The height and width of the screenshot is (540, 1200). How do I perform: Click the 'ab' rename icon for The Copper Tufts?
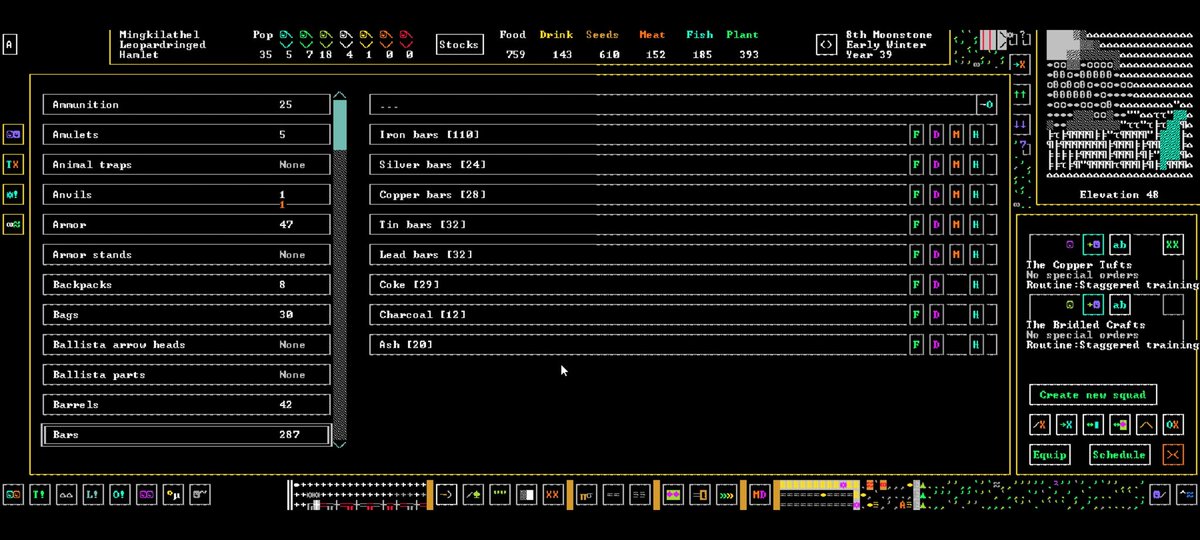pyautogui.click(x=1120, y=245)
